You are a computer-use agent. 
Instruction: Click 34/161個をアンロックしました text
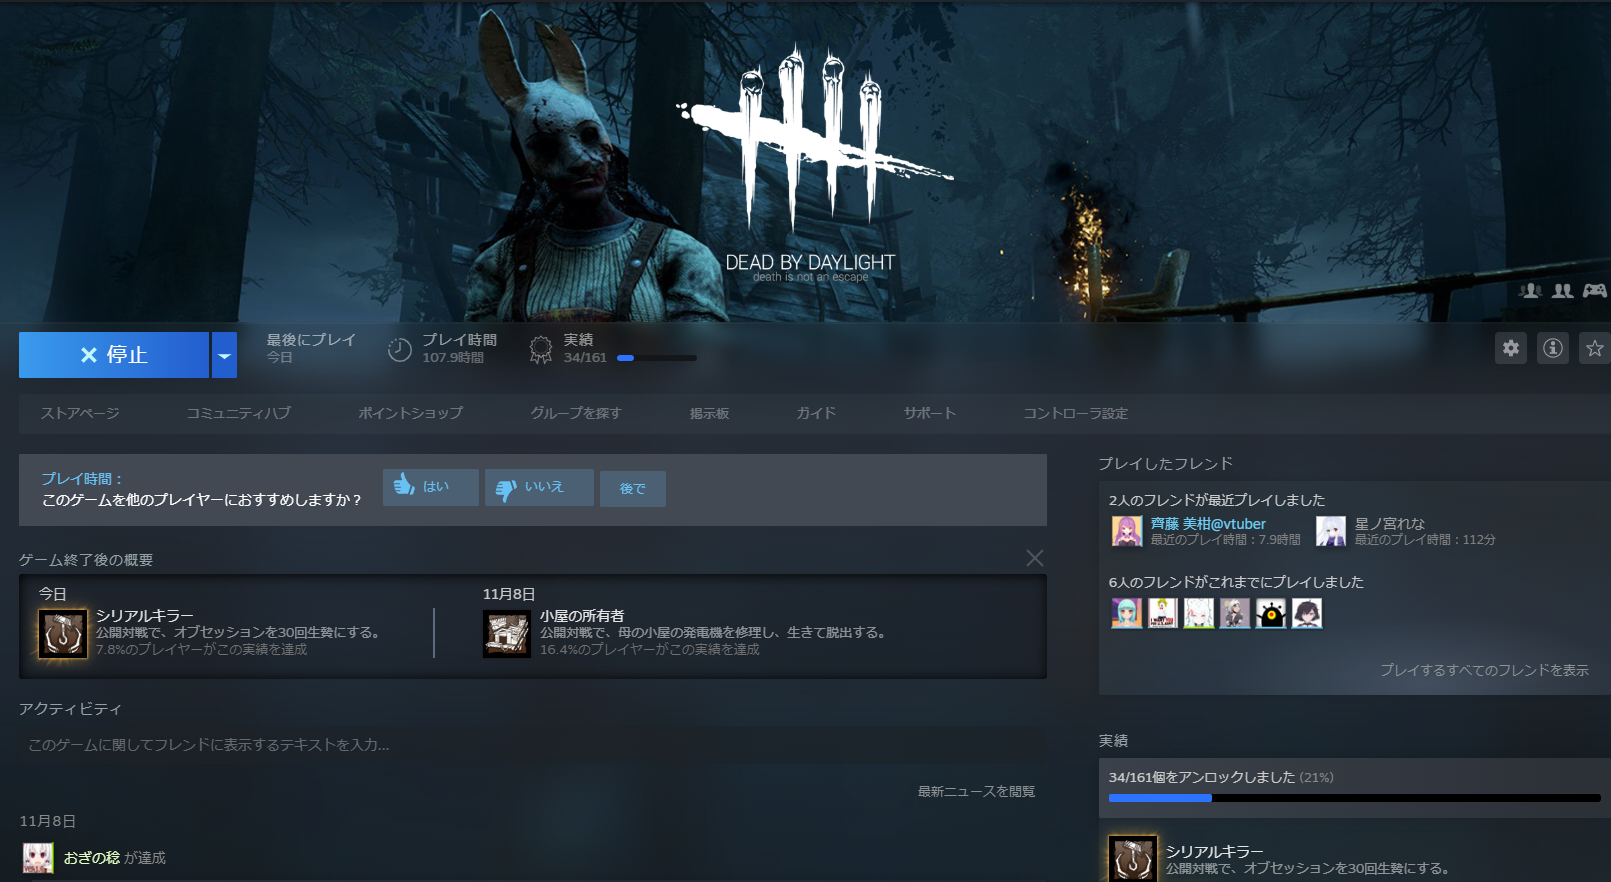tap(1202, 777)
